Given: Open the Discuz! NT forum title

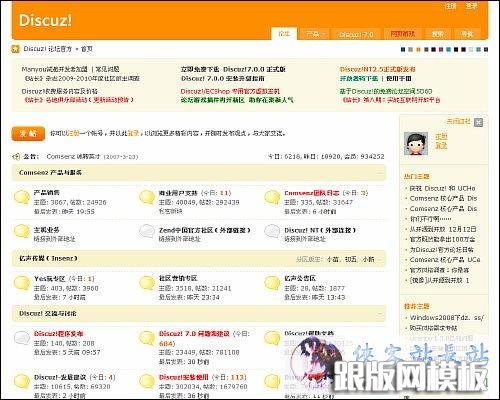Looking at the screenshot, I should (320, 230).
